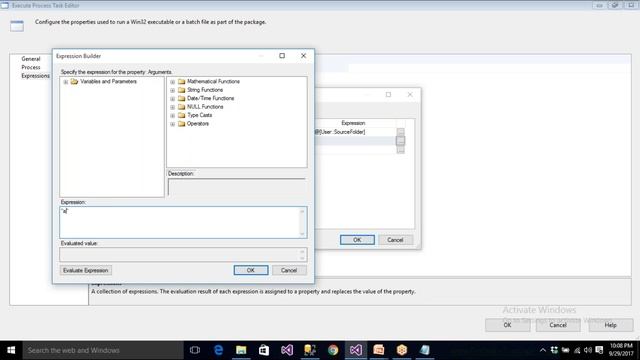640x360 pixels.
Task: Click OK in the Property Expressions Editor
Action: pos(357,240)
